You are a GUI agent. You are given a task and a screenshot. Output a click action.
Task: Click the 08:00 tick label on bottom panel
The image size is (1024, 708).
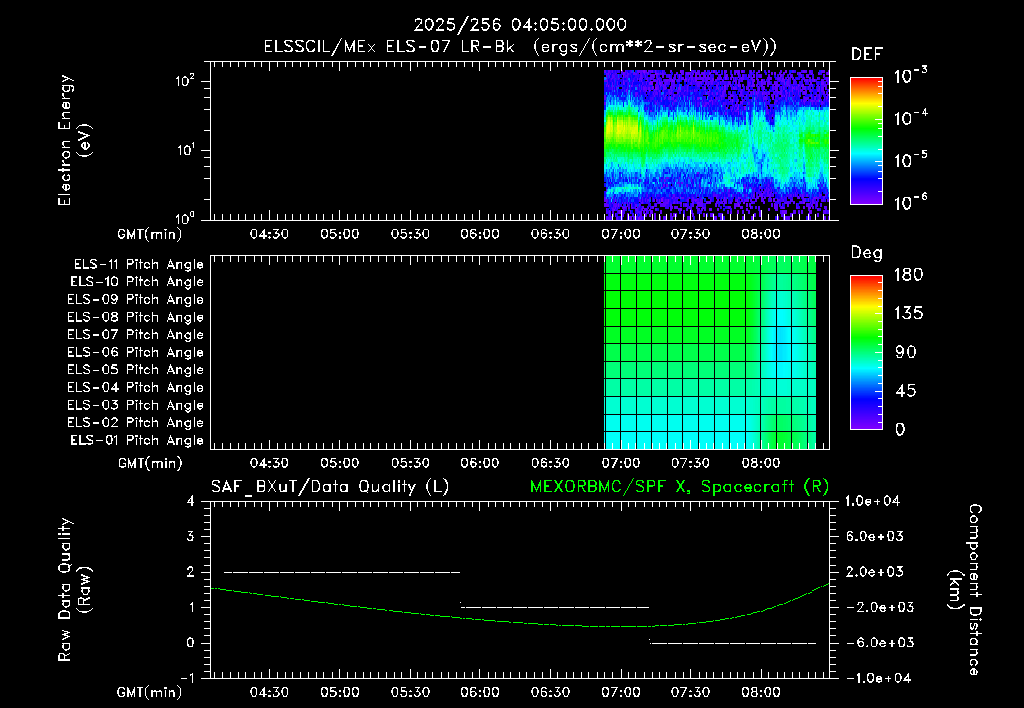click(761, 692)
